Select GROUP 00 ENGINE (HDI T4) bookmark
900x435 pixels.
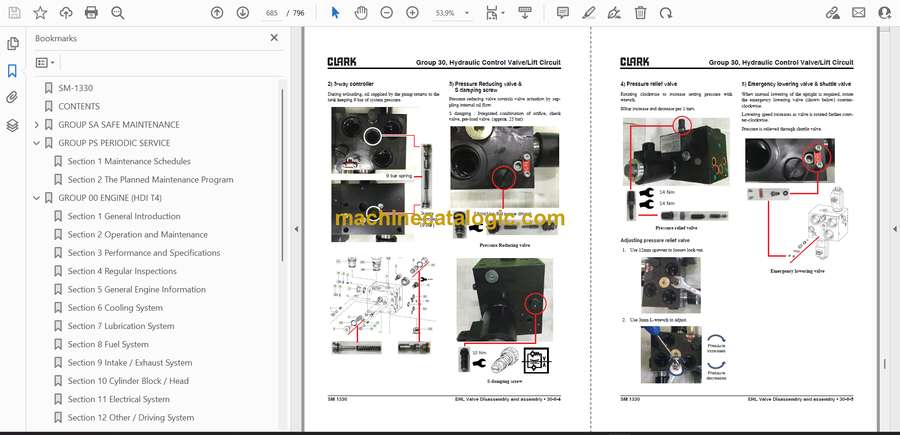(110, 198)
